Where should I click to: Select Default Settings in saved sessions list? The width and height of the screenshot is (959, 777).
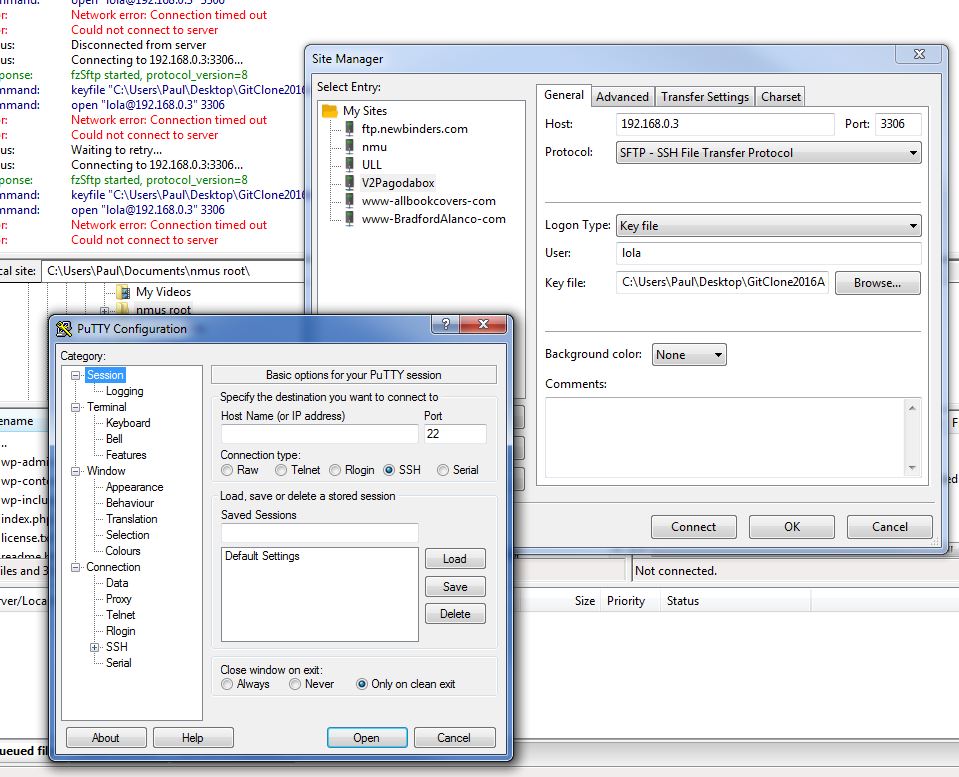pyautogui.click(x=262, y=556)
